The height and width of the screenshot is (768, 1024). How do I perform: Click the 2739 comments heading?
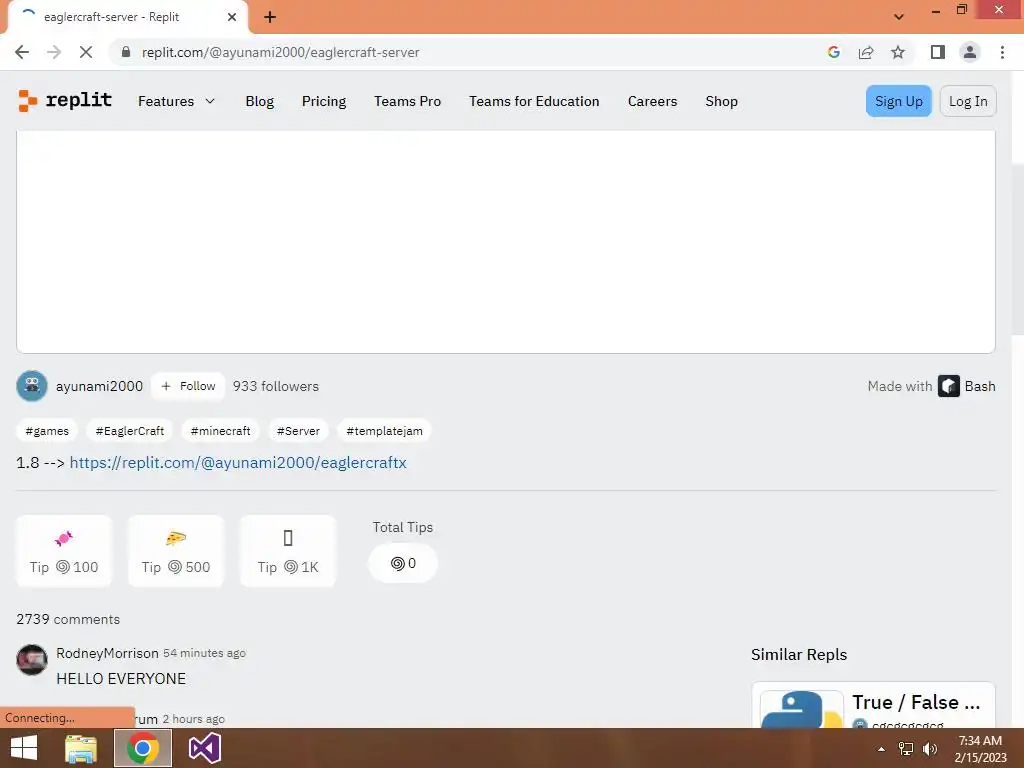68,619
